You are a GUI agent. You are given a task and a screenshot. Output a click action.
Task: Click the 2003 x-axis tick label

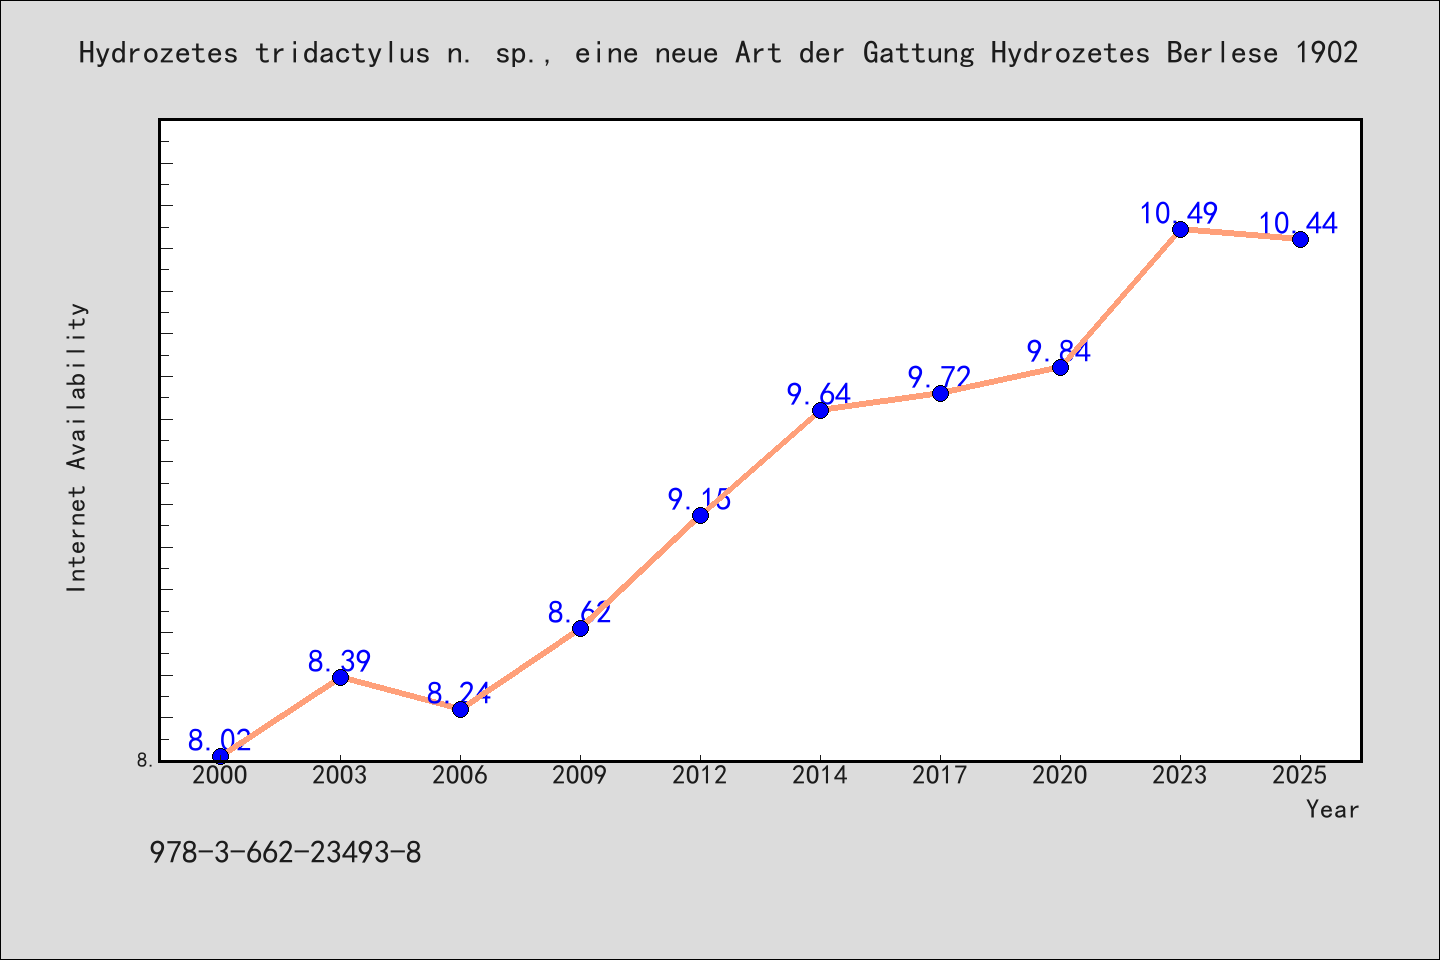click(x=340, y=775)
